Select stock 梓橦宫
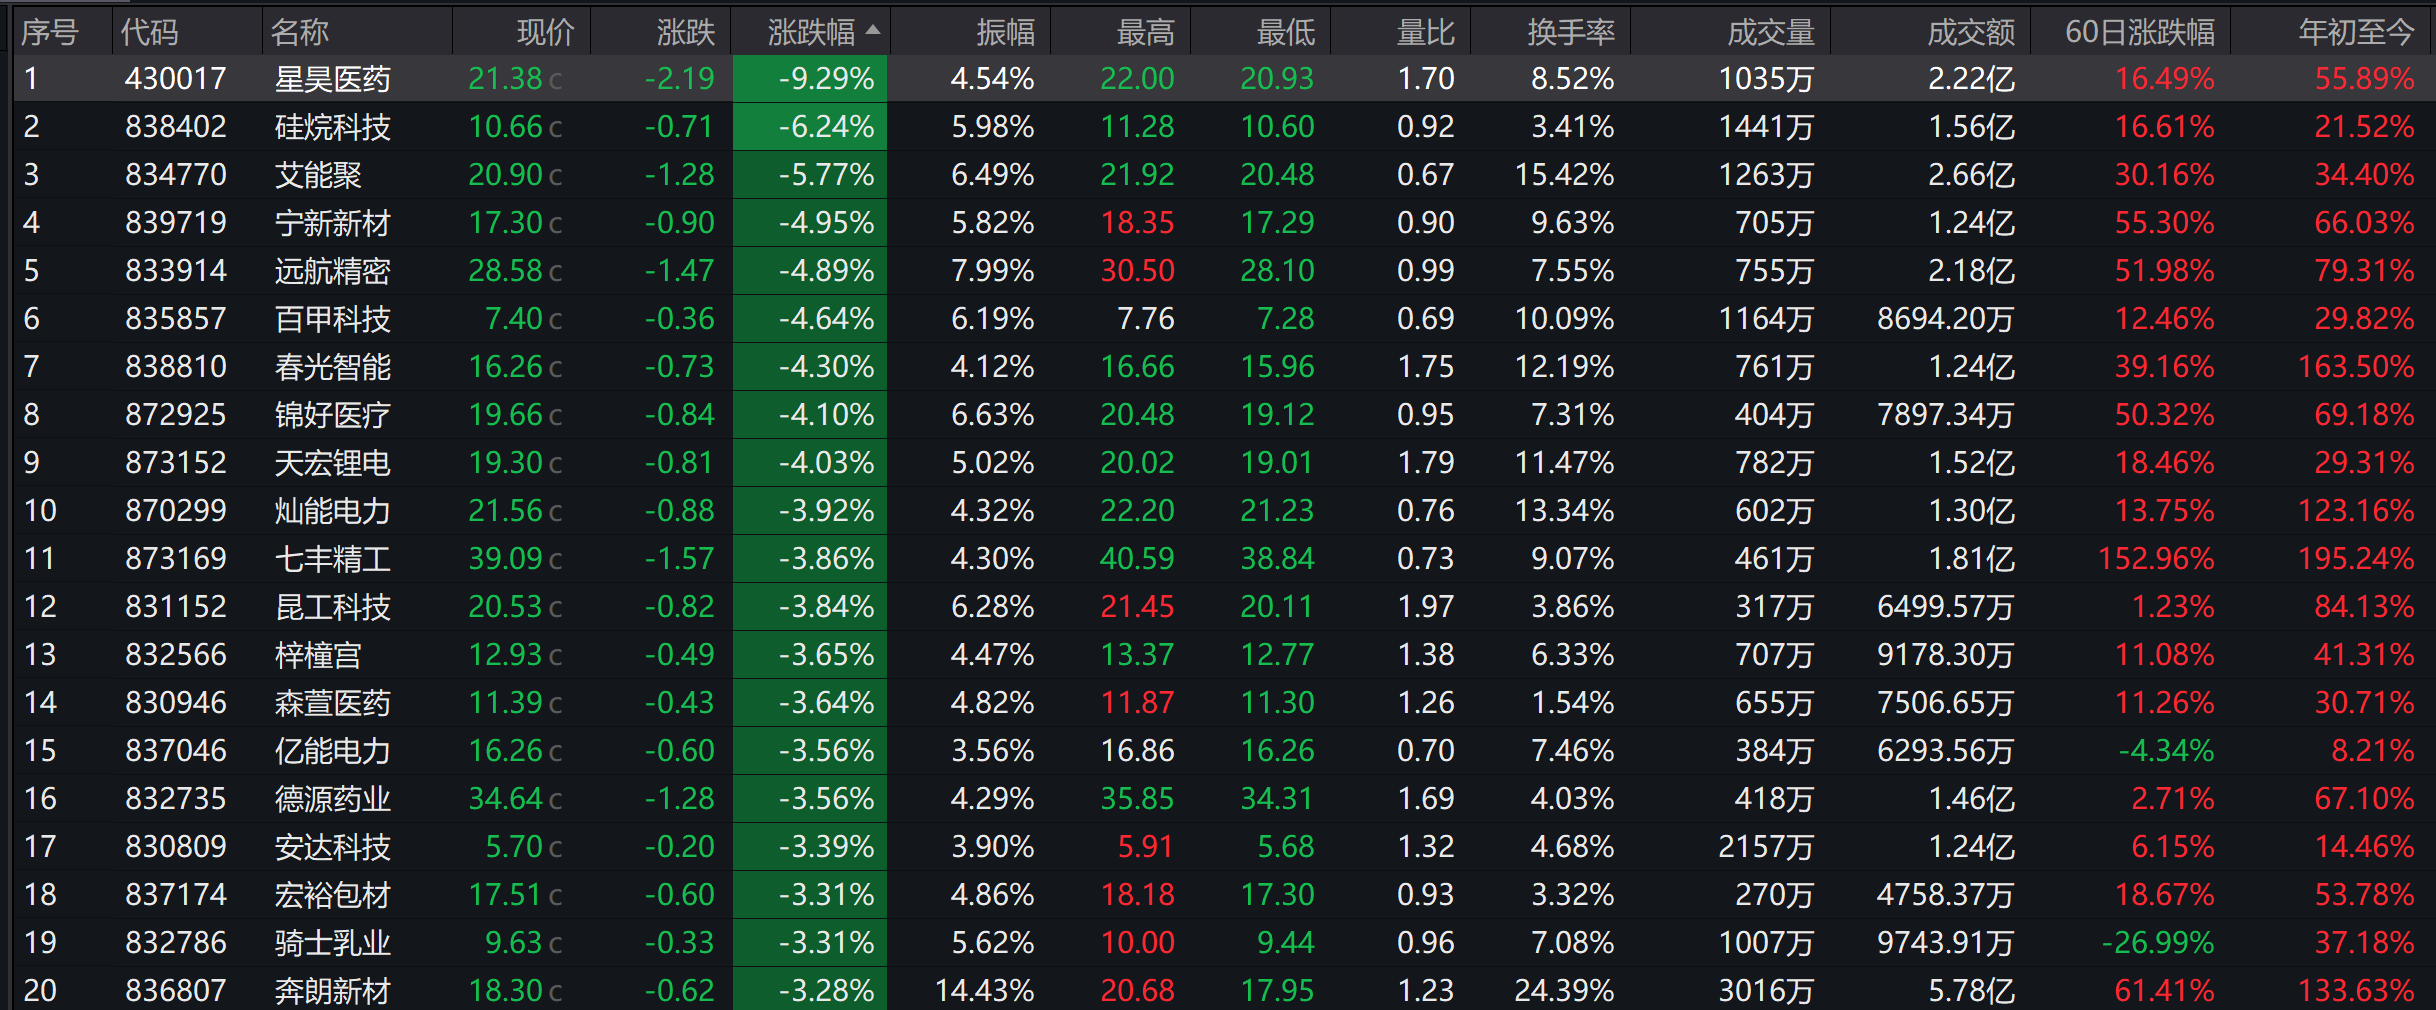Viewport: 2436px width, 1010px height. pos(318,655)
